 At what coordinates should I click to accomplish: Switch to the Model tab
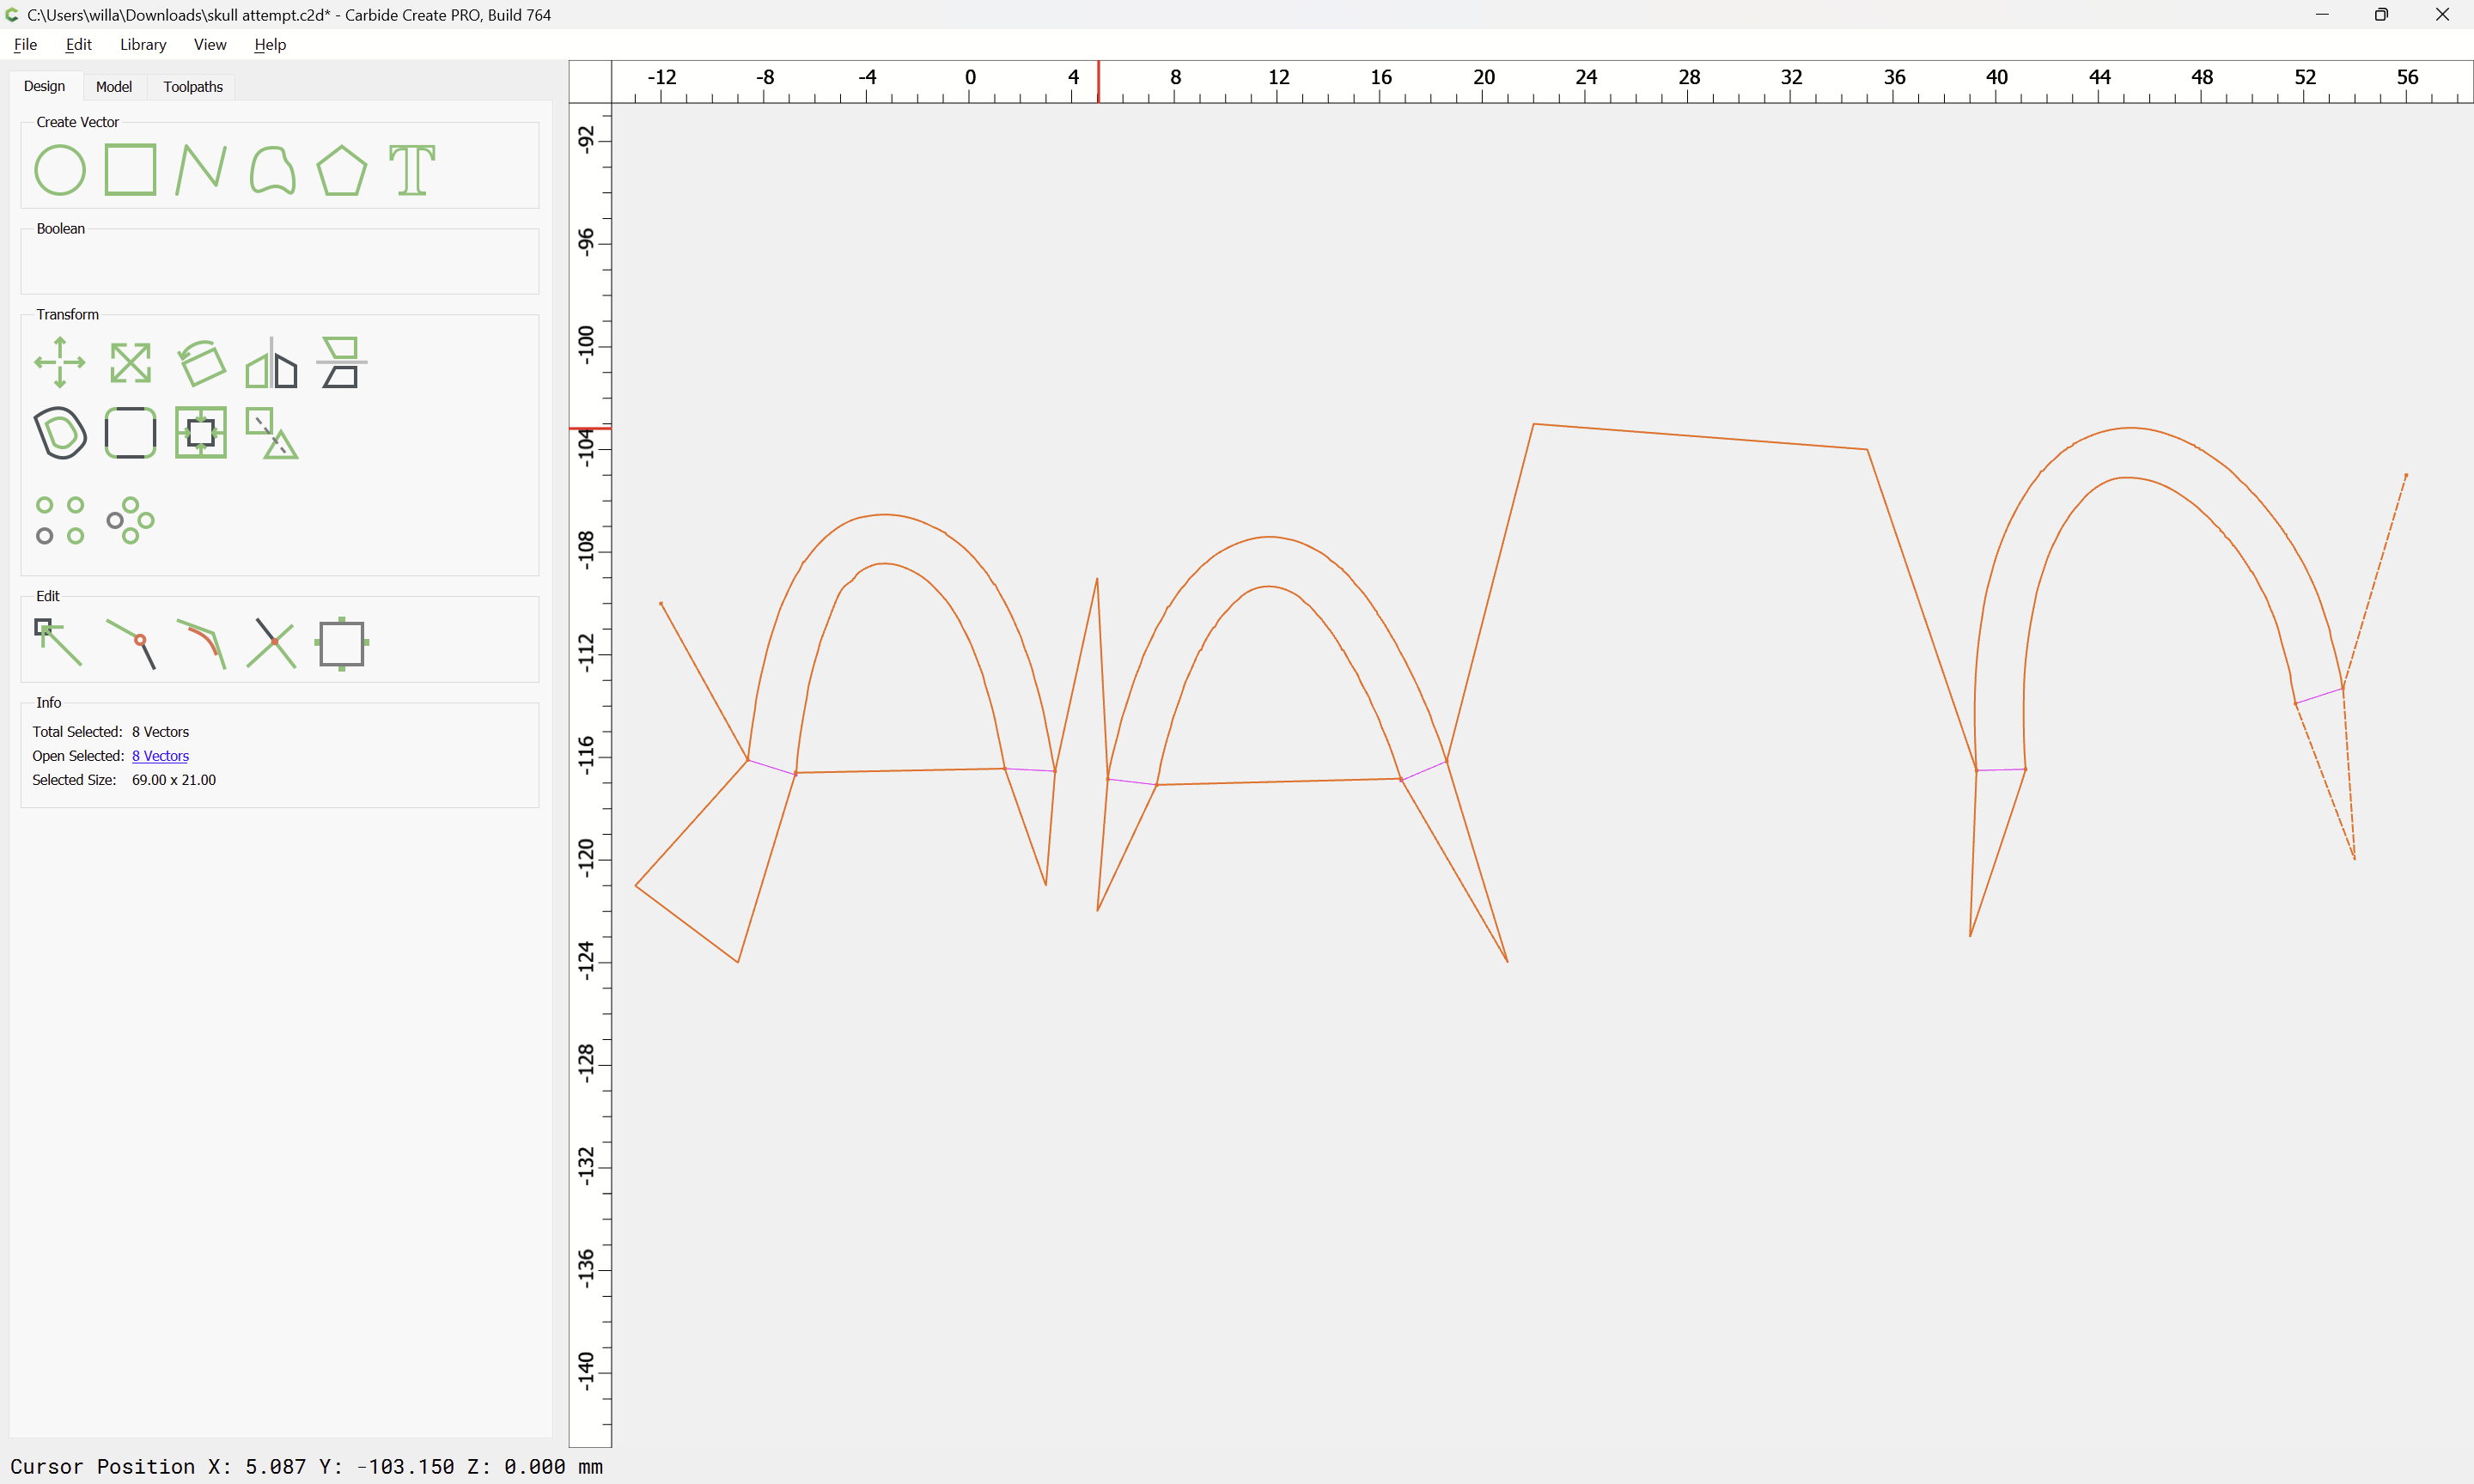[114, 87]
